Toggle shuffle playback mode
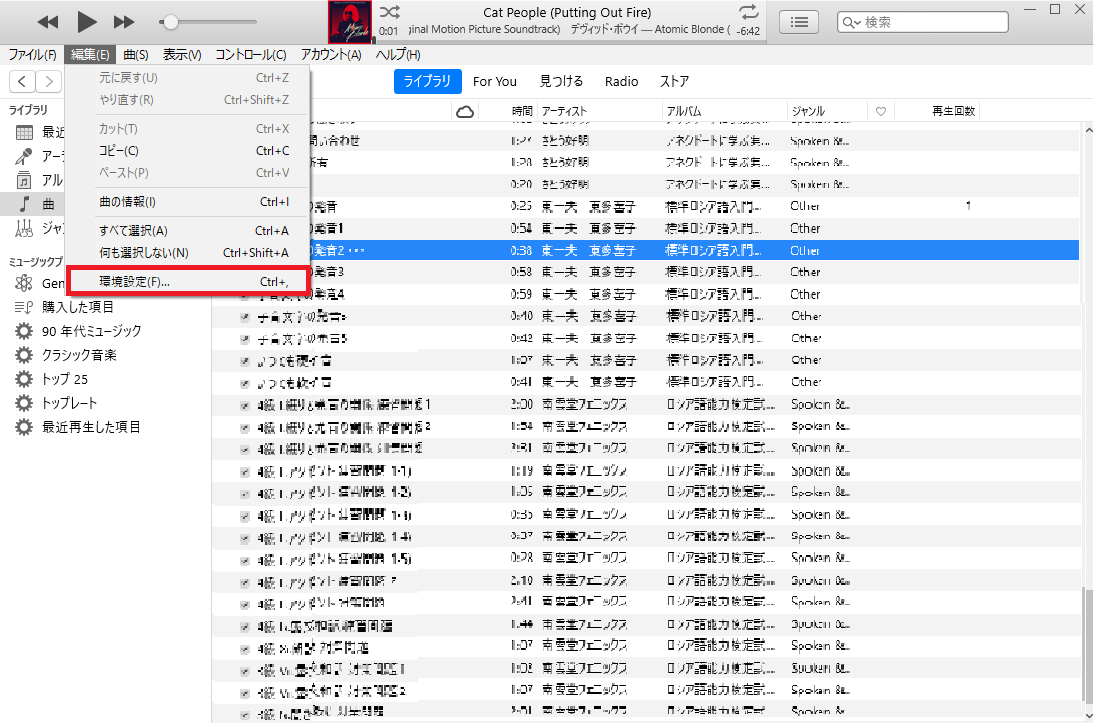 (x=389, y=13)
